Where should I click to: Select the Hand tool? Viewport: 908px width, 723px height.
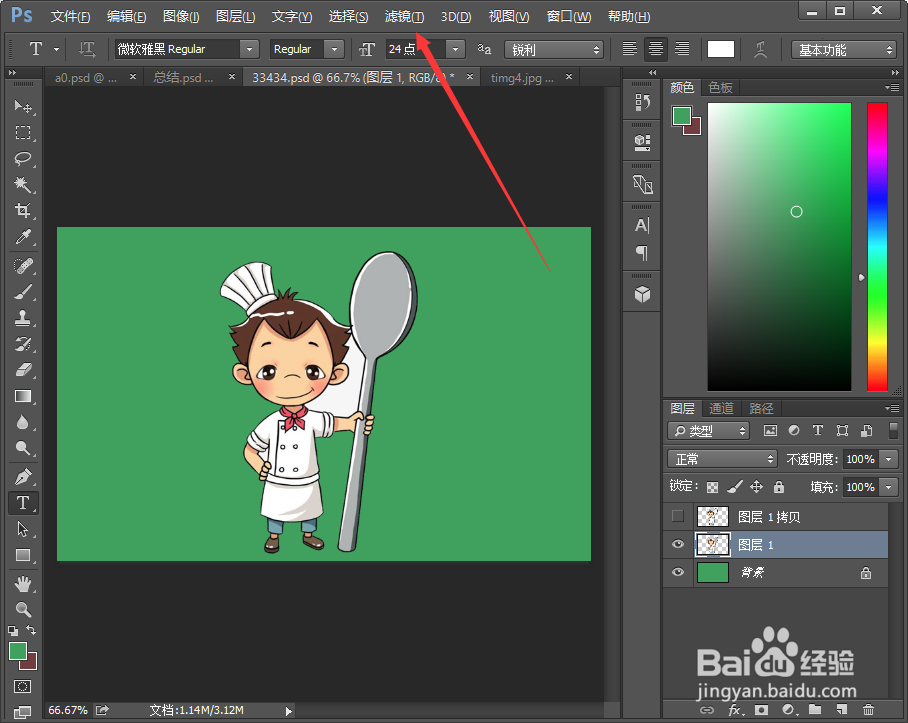tap(23, 584)
